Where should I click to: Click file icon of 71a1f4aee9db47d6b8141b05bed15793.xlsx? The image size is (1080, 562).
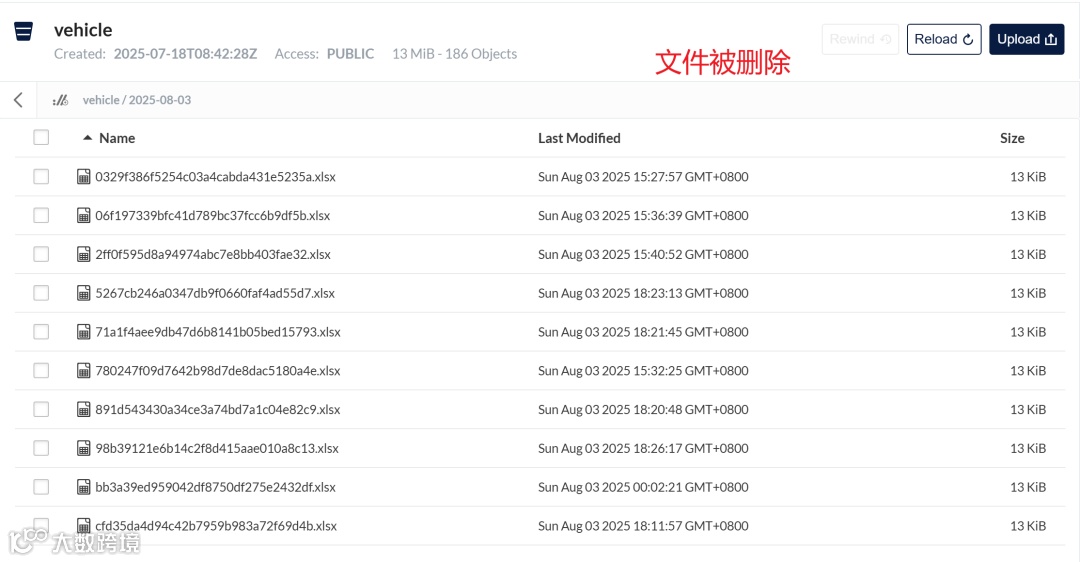pyautogui.click(x=83, y=332)
